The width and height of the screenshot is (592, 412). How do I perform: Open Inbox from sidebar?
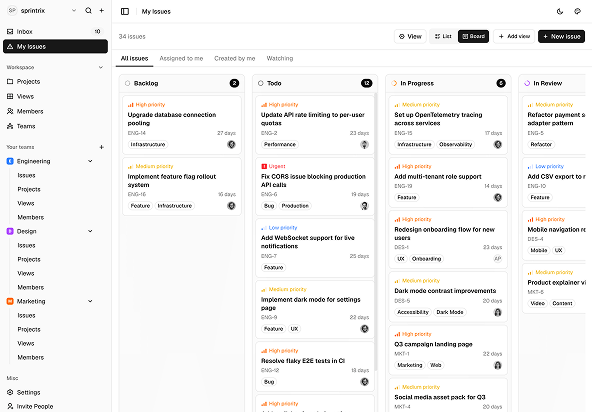coord(55,31)
